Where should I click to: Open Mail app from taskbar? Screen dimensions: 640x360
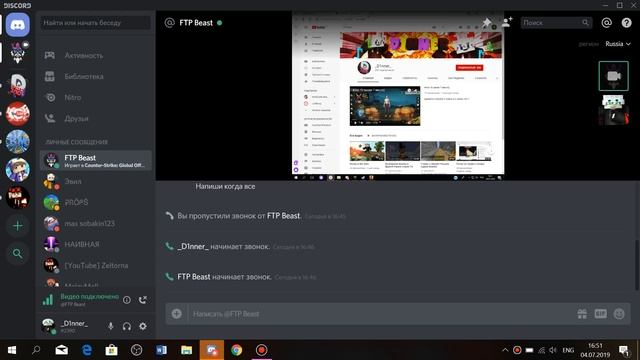point(62,350)
